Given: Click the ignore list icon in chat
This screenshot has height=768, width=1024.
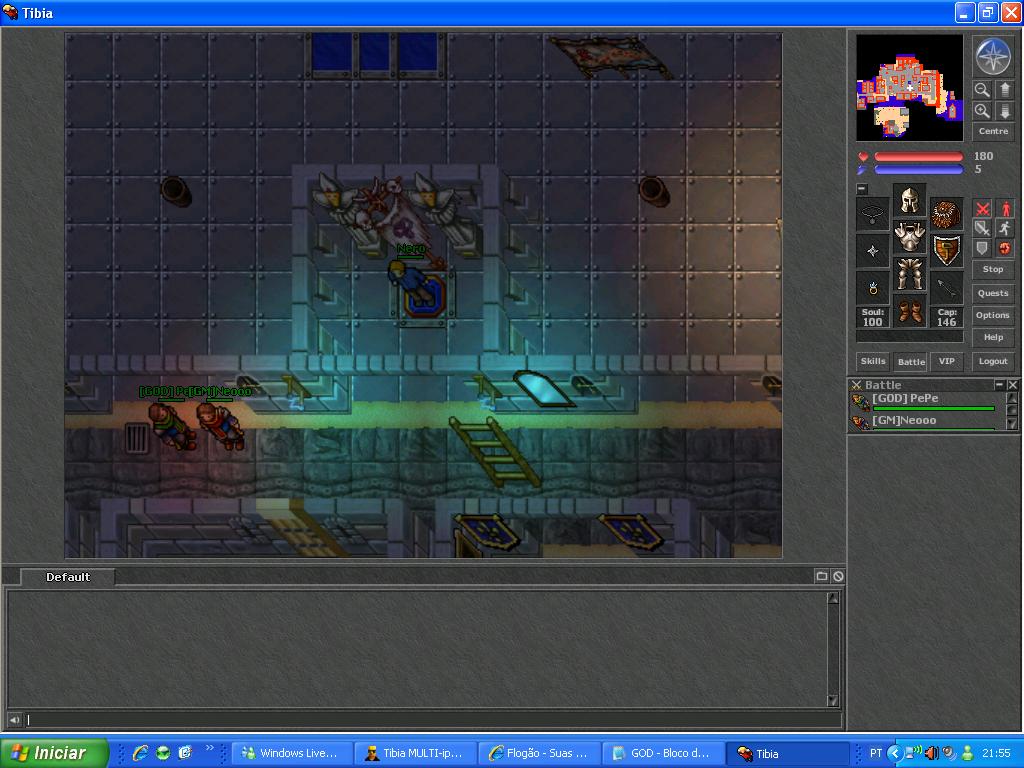Looking at the screenshot, I should [x=838, y=576].
